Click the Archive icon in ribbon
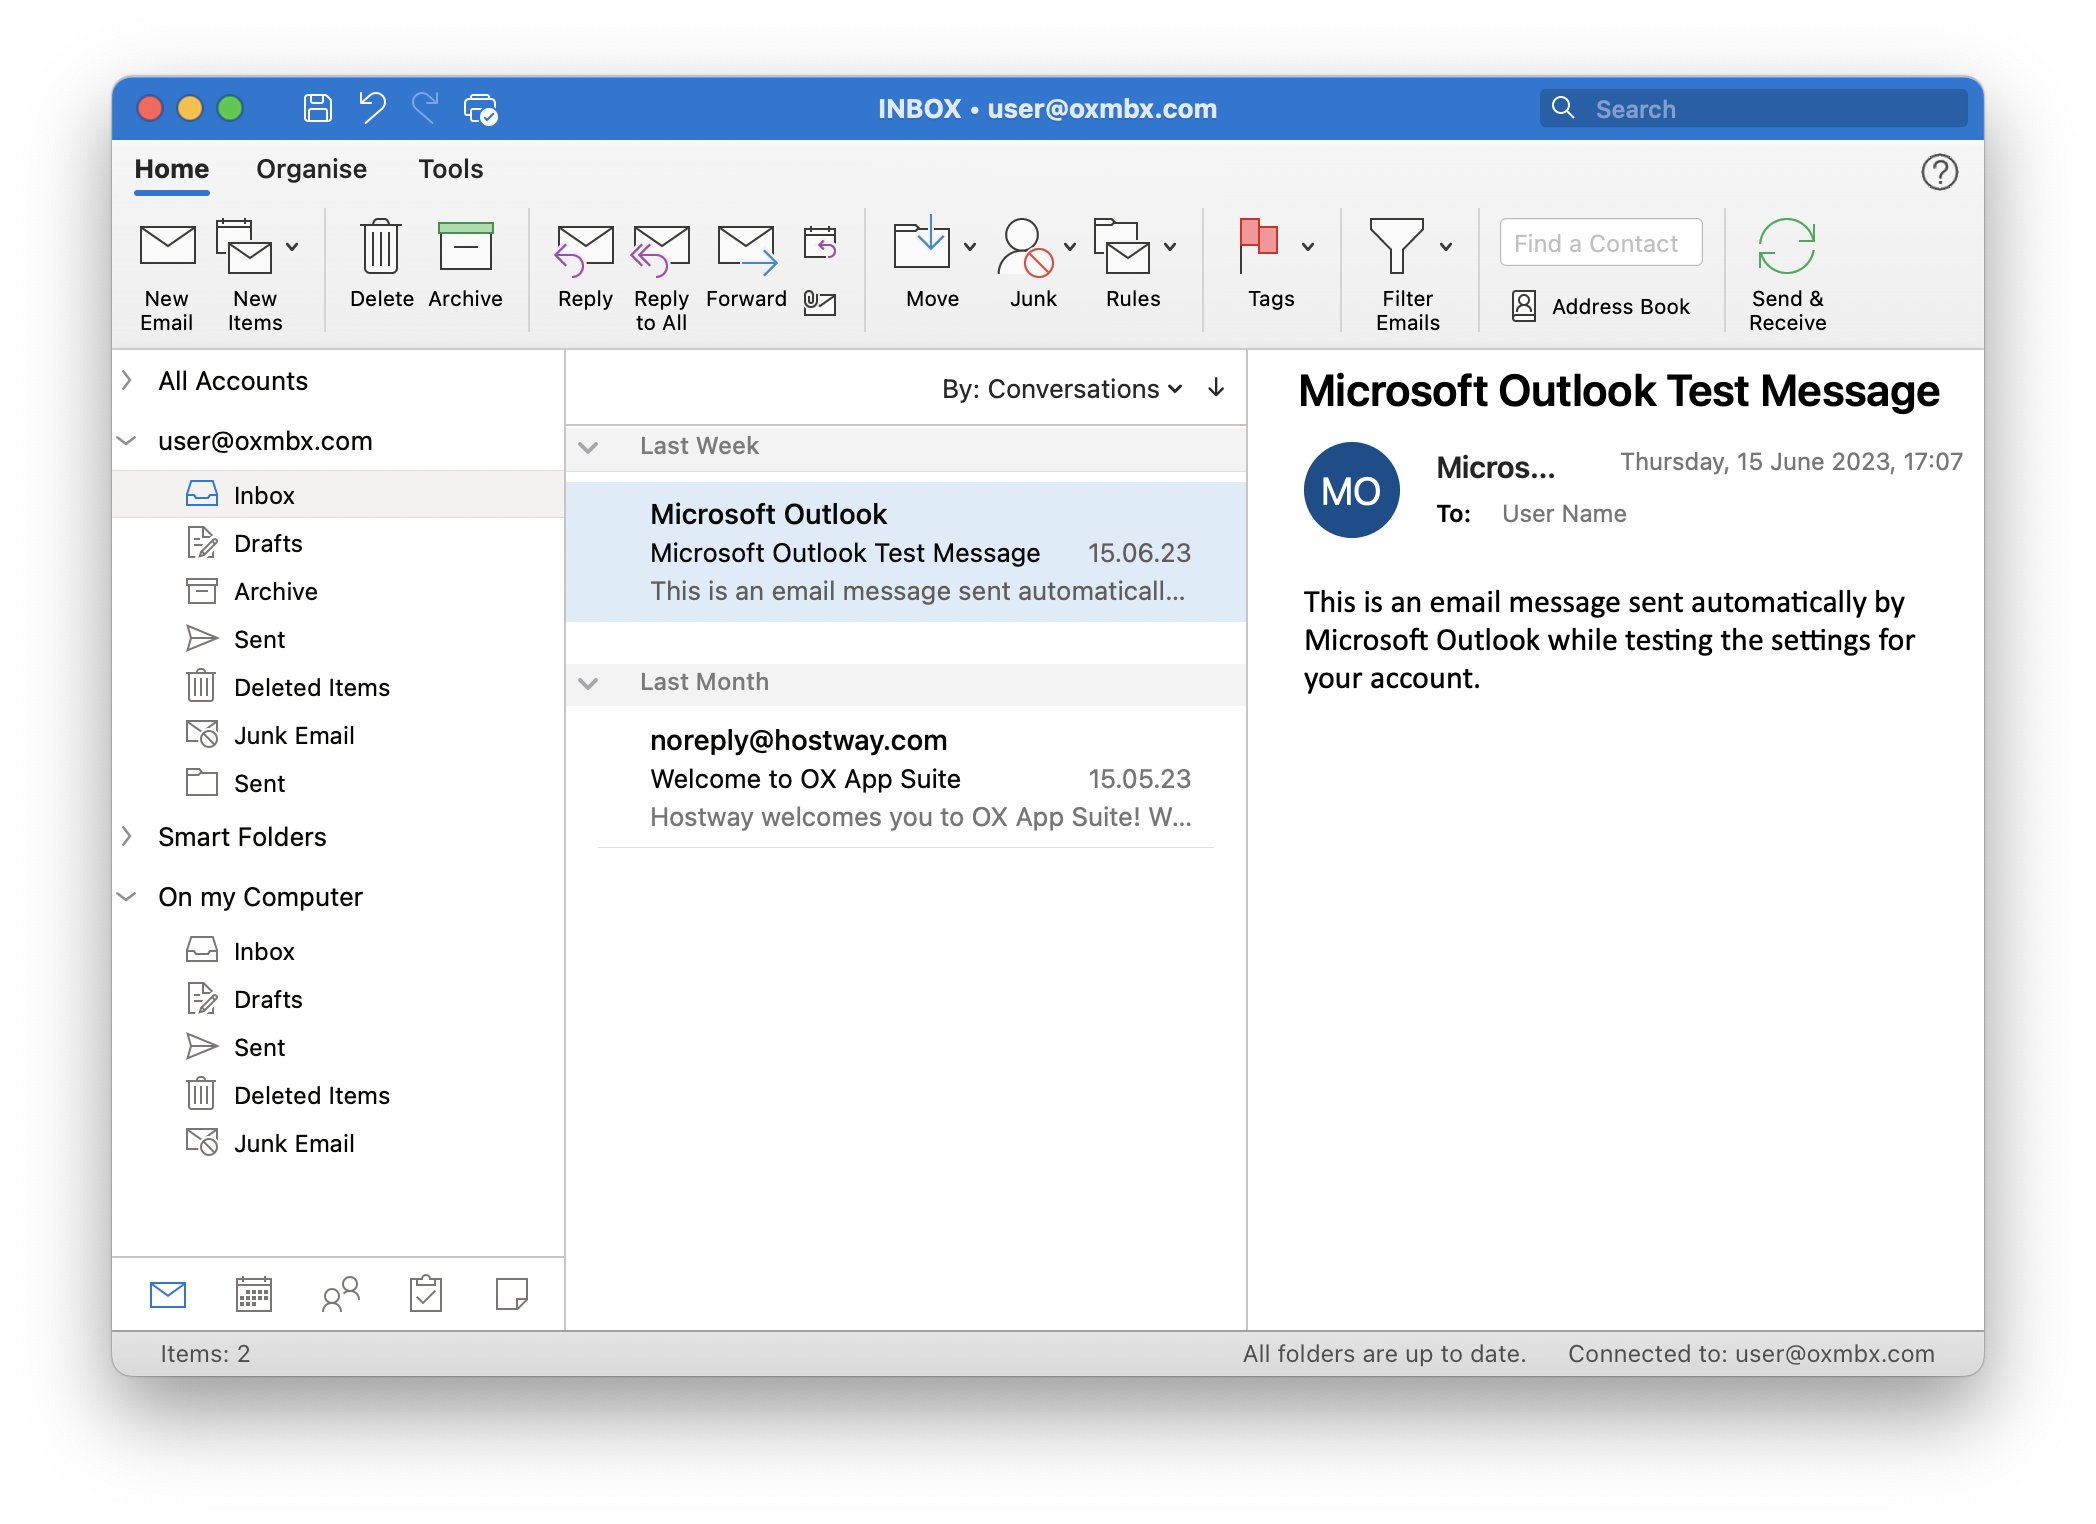 coord(465,247)
